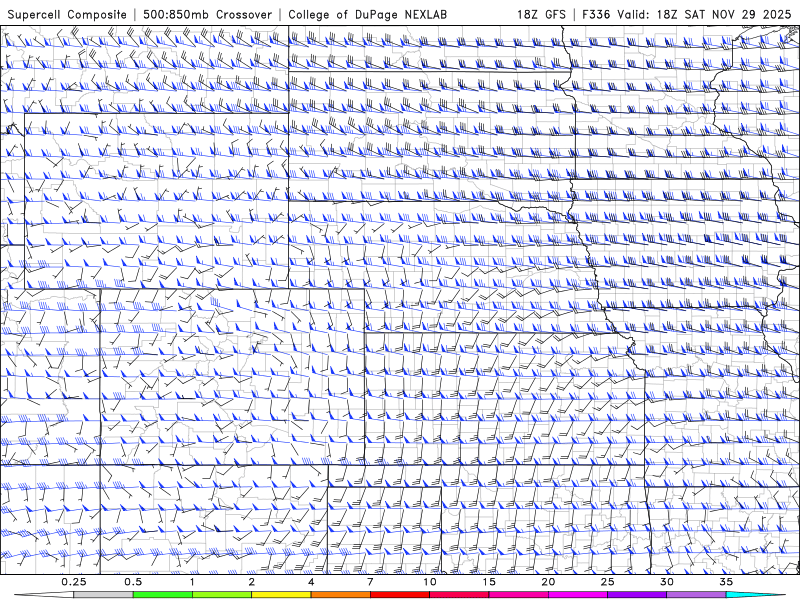Click the yellow color bar segment after 2
Screen dimensions: 800x600
[281, 594]
